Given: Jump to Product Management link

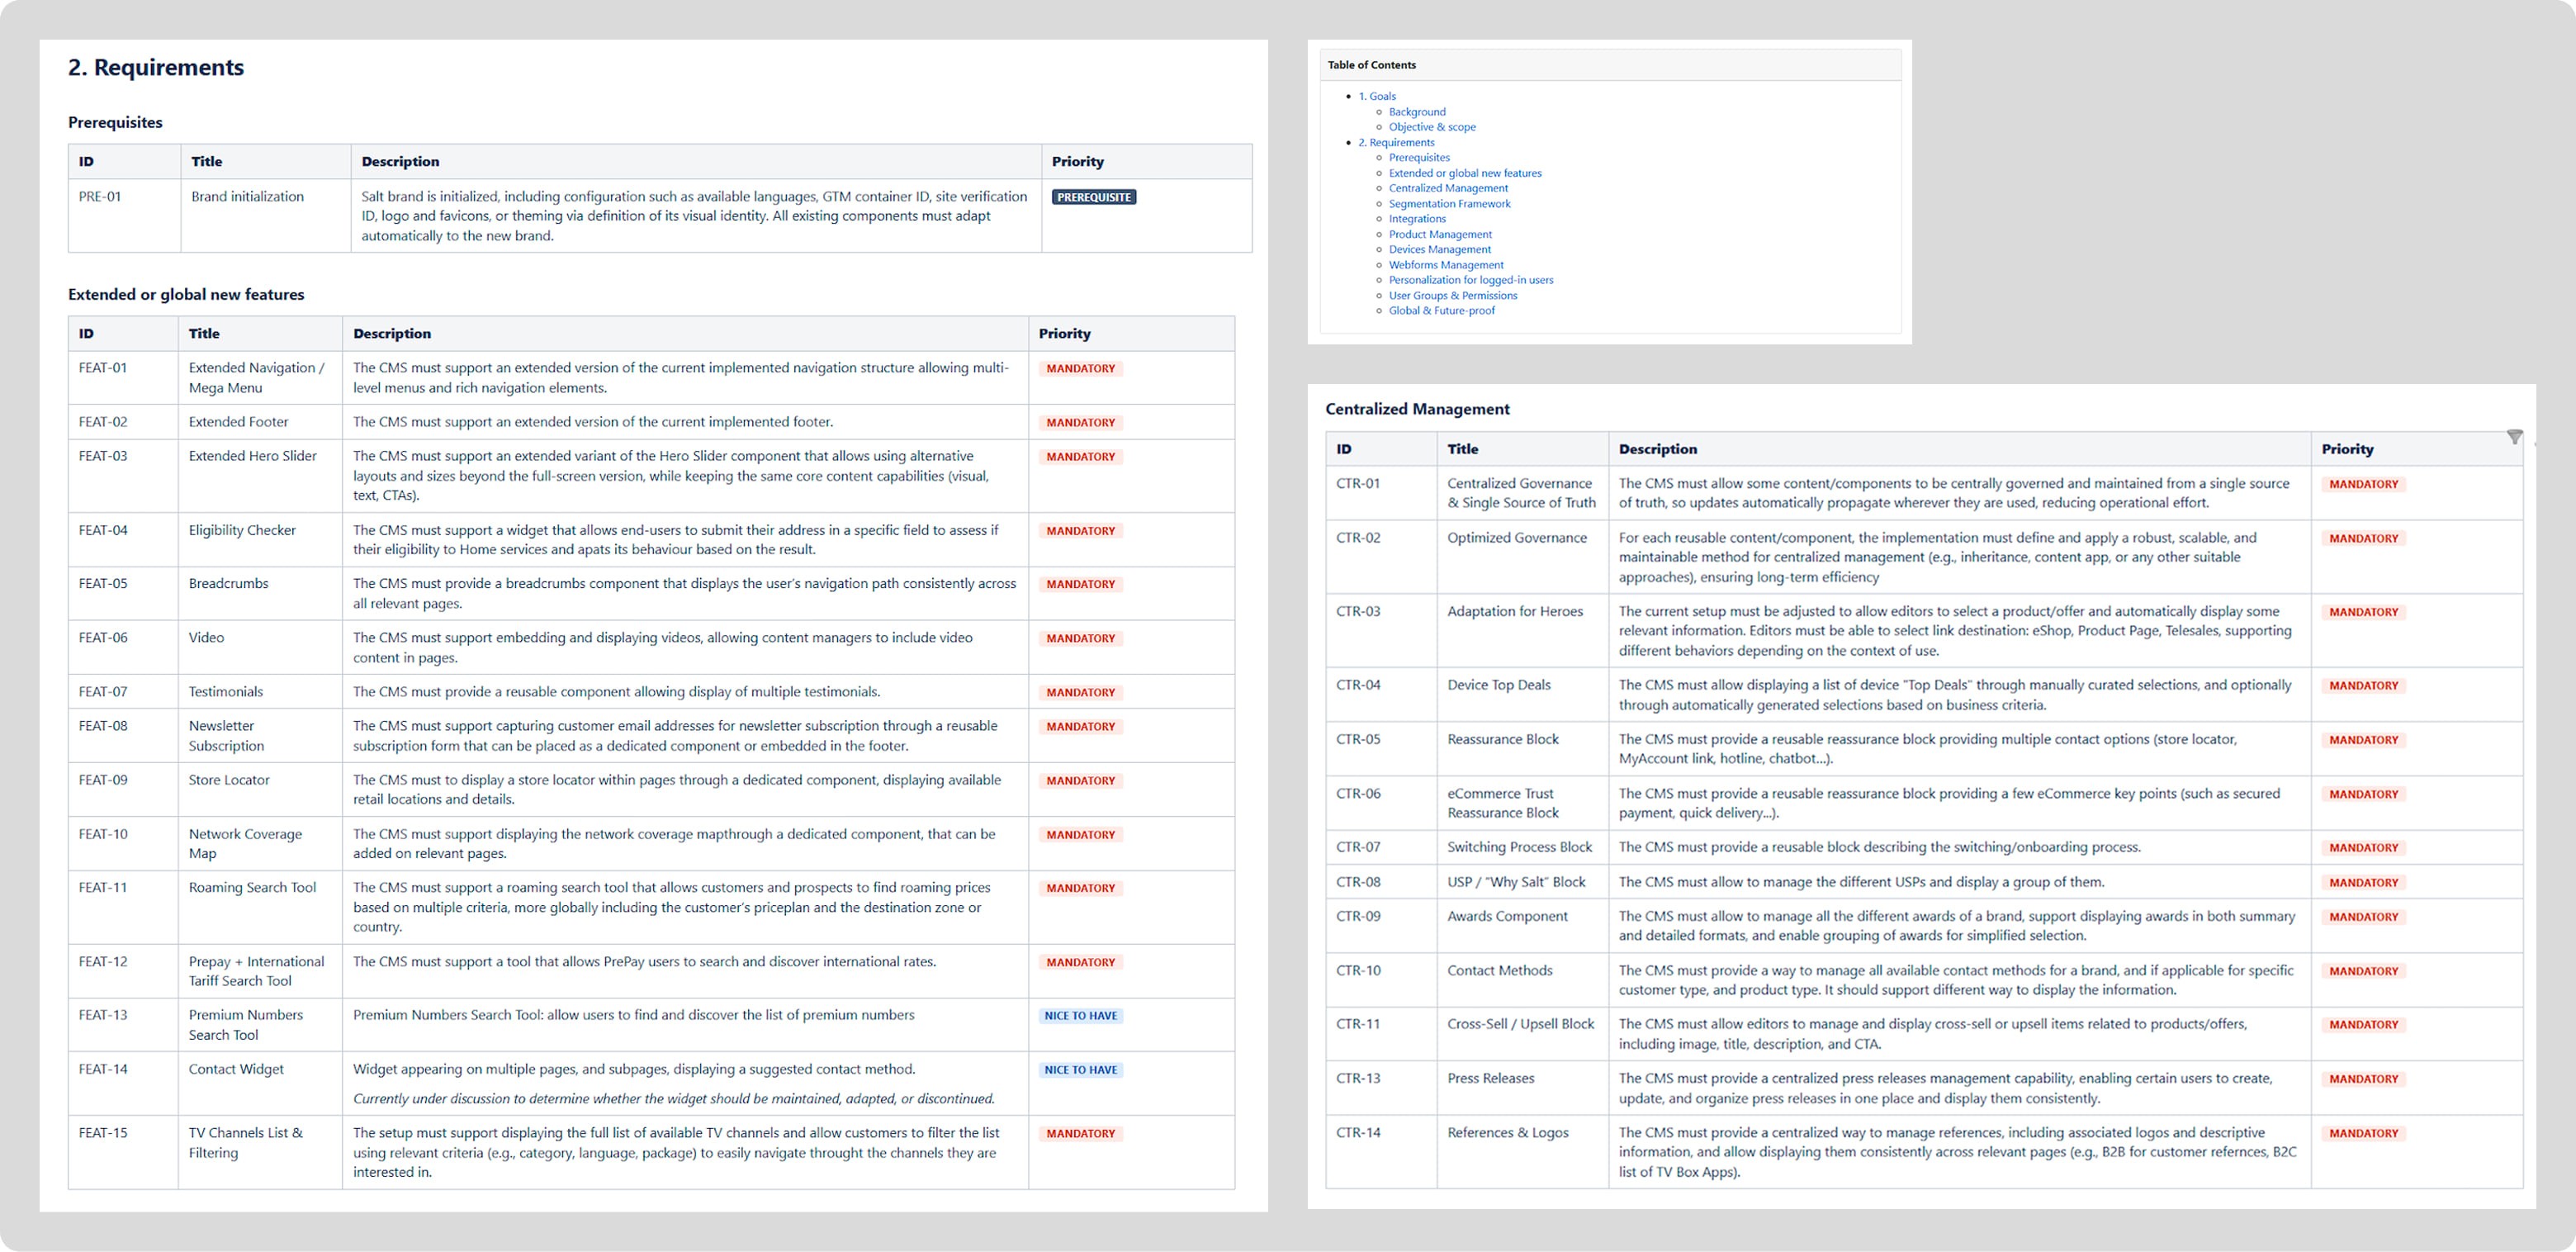Looking at the screenshot, I should [x=1439, y=234].
